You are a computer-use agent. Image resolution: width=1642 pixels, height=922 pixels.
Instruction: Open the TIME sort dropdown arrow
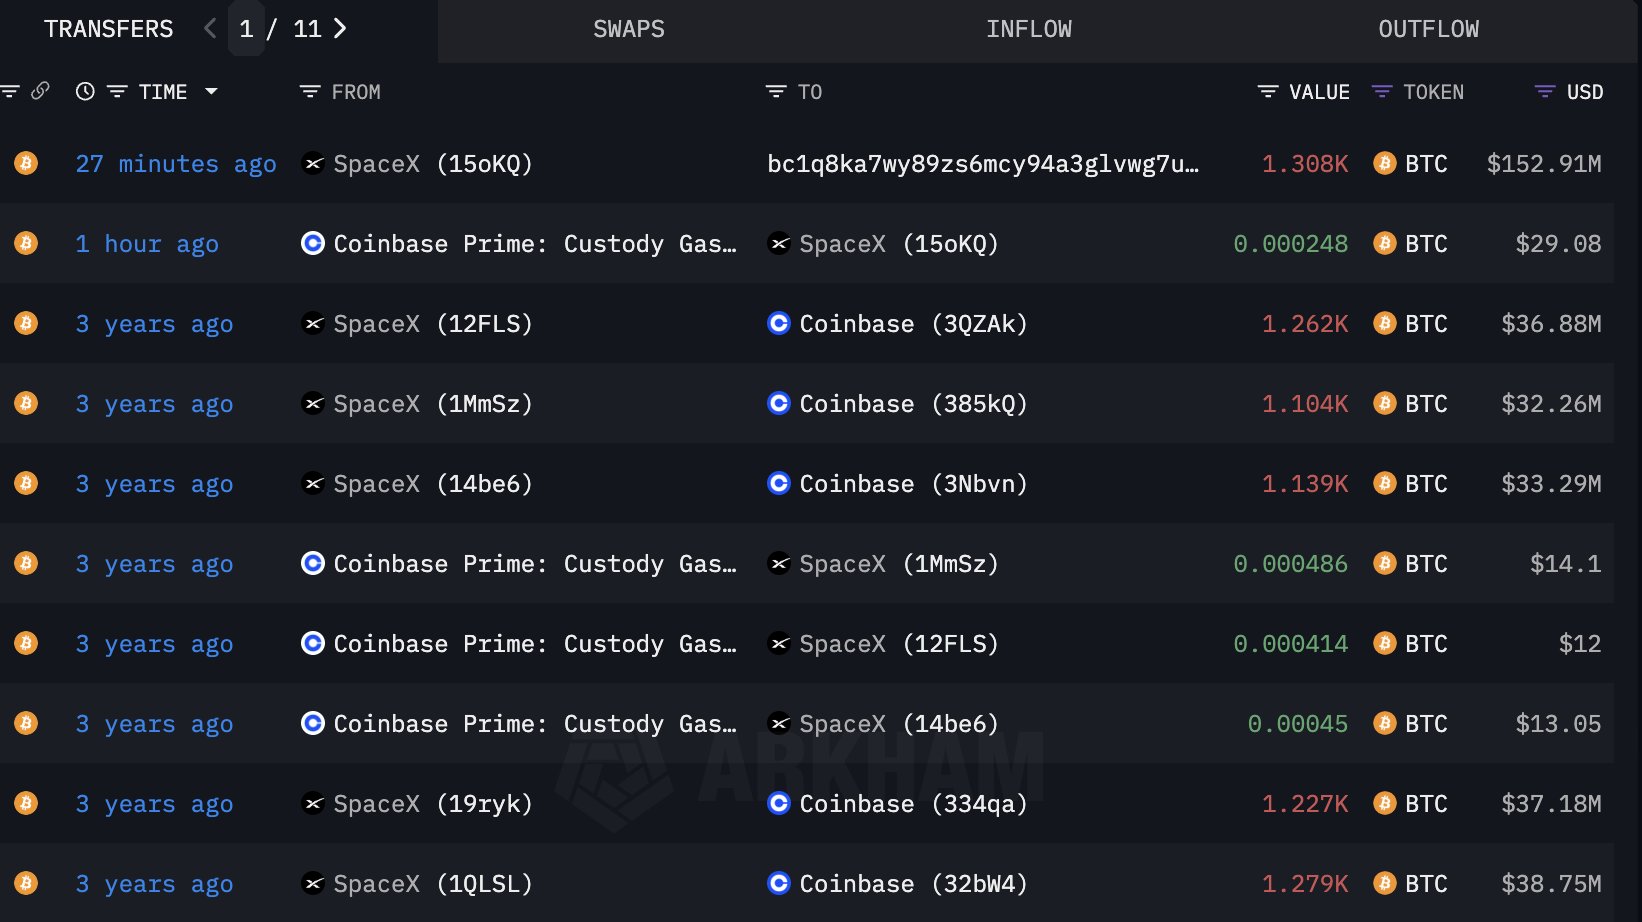pyautogui.click(x=212, y=91)
